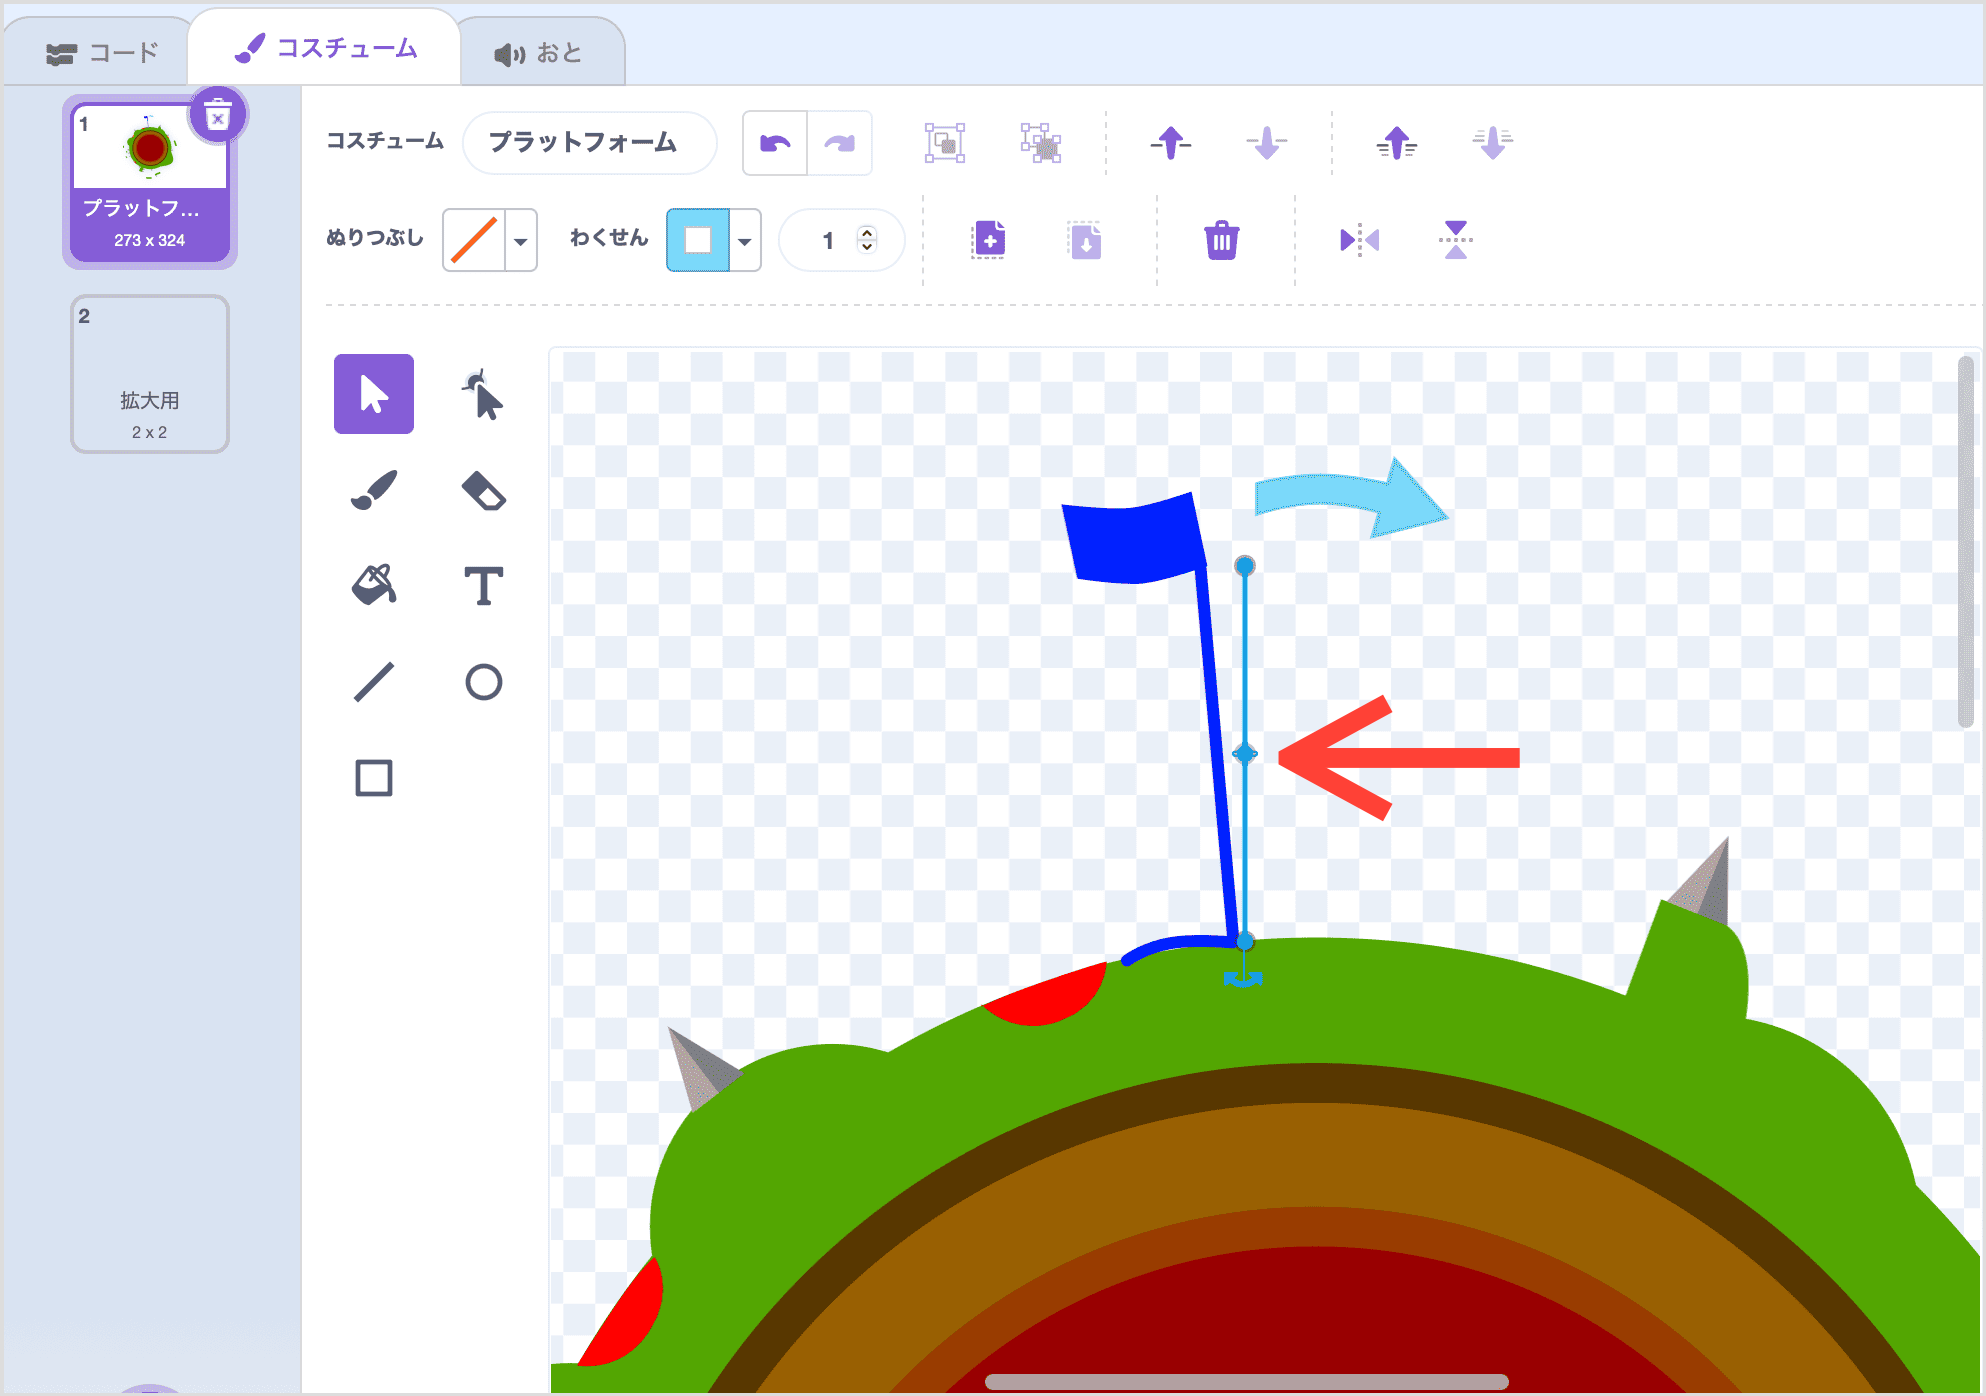Select the Rectangle tool
The height and width of the screenshot is (1396, 1986).
pos(374,777)
